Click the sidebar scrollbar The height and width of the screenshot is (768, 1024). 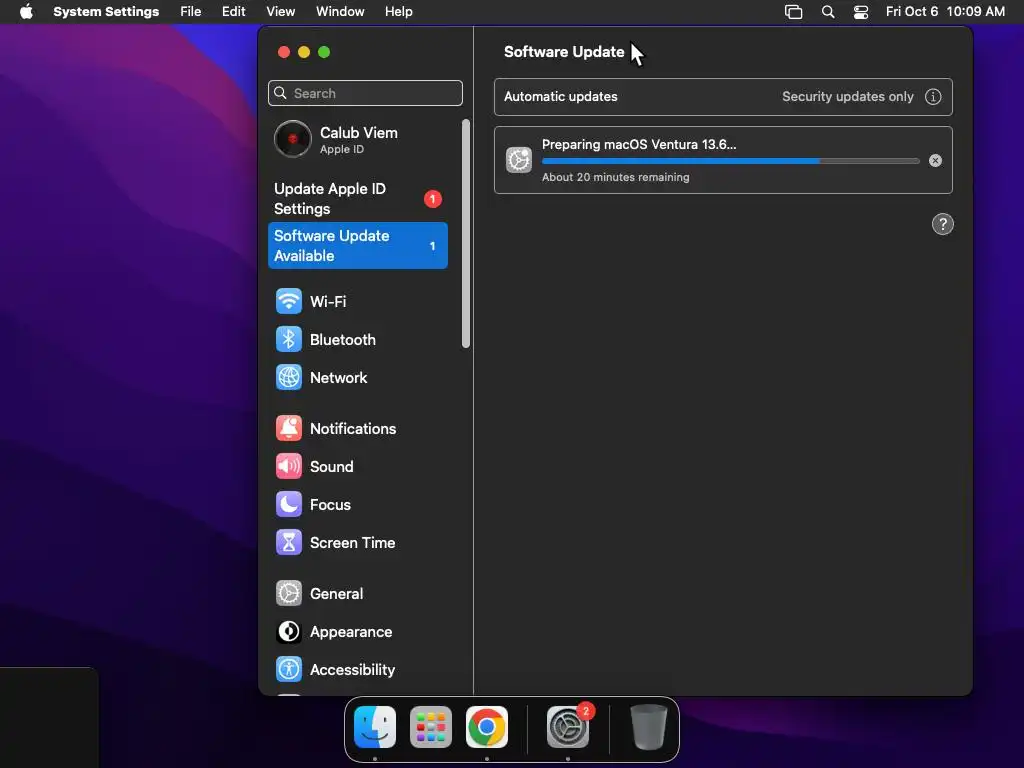tap(466, 233)
